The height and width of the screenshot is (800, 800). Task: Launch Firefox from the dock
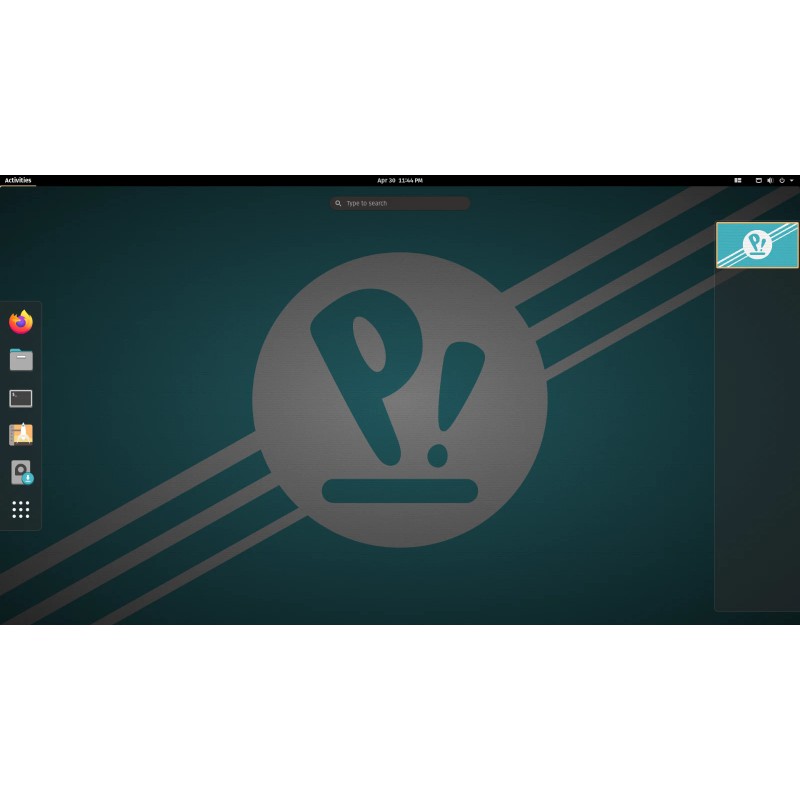[21, 322]
